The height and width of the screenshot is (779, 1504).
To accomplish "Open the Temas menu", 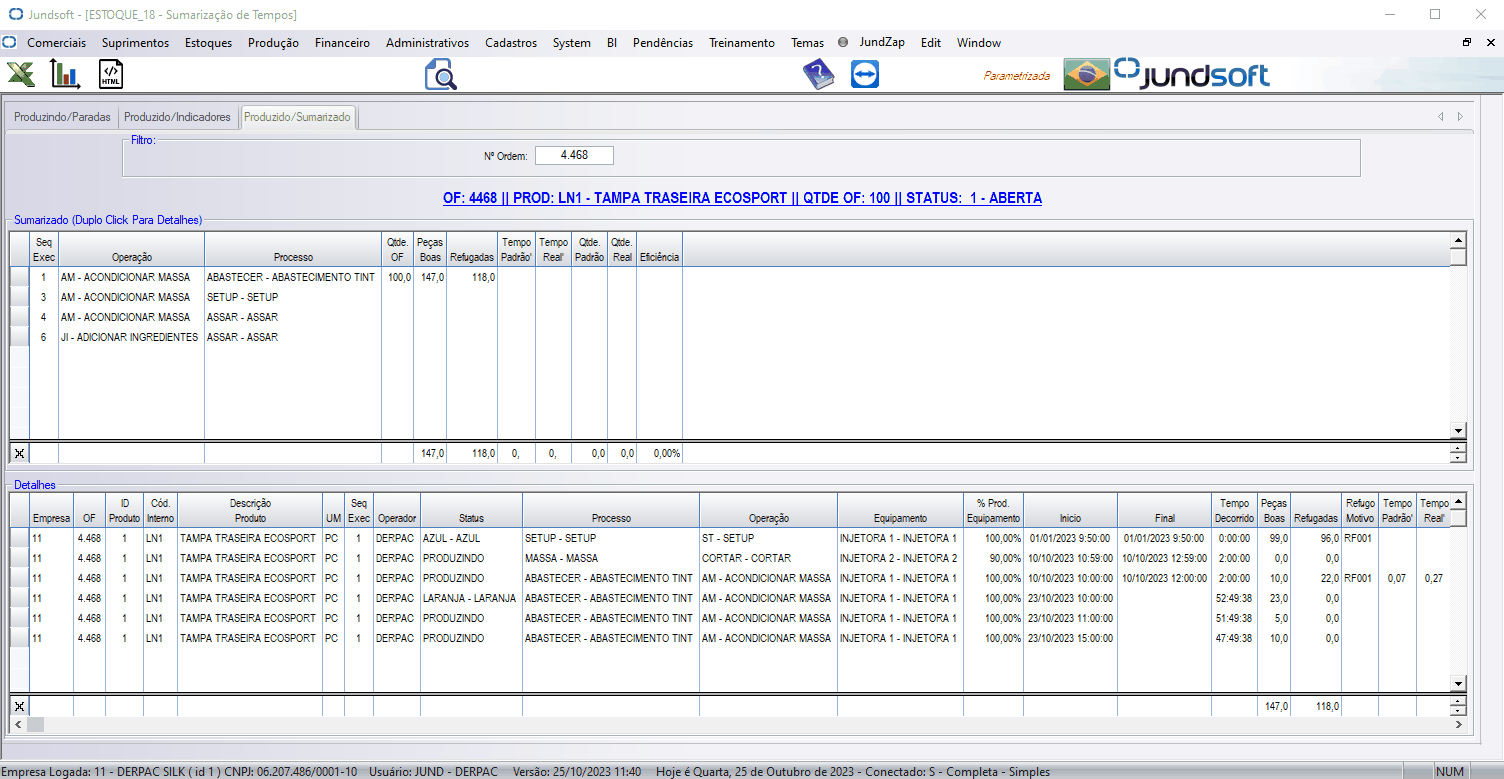I will [807, 43].
